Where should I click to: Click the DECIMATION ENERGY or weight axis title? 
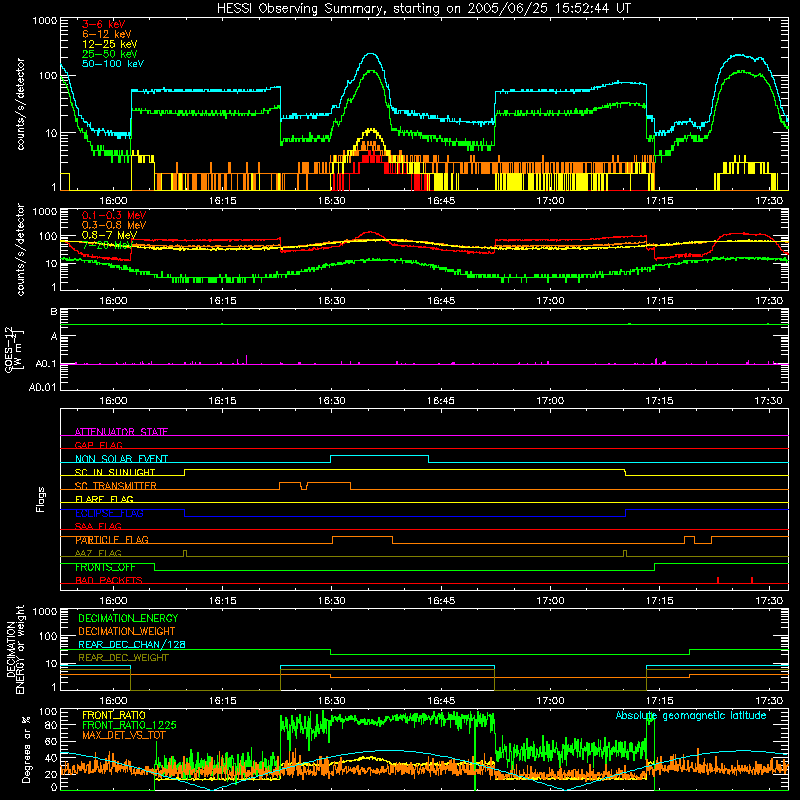(15, 649)
